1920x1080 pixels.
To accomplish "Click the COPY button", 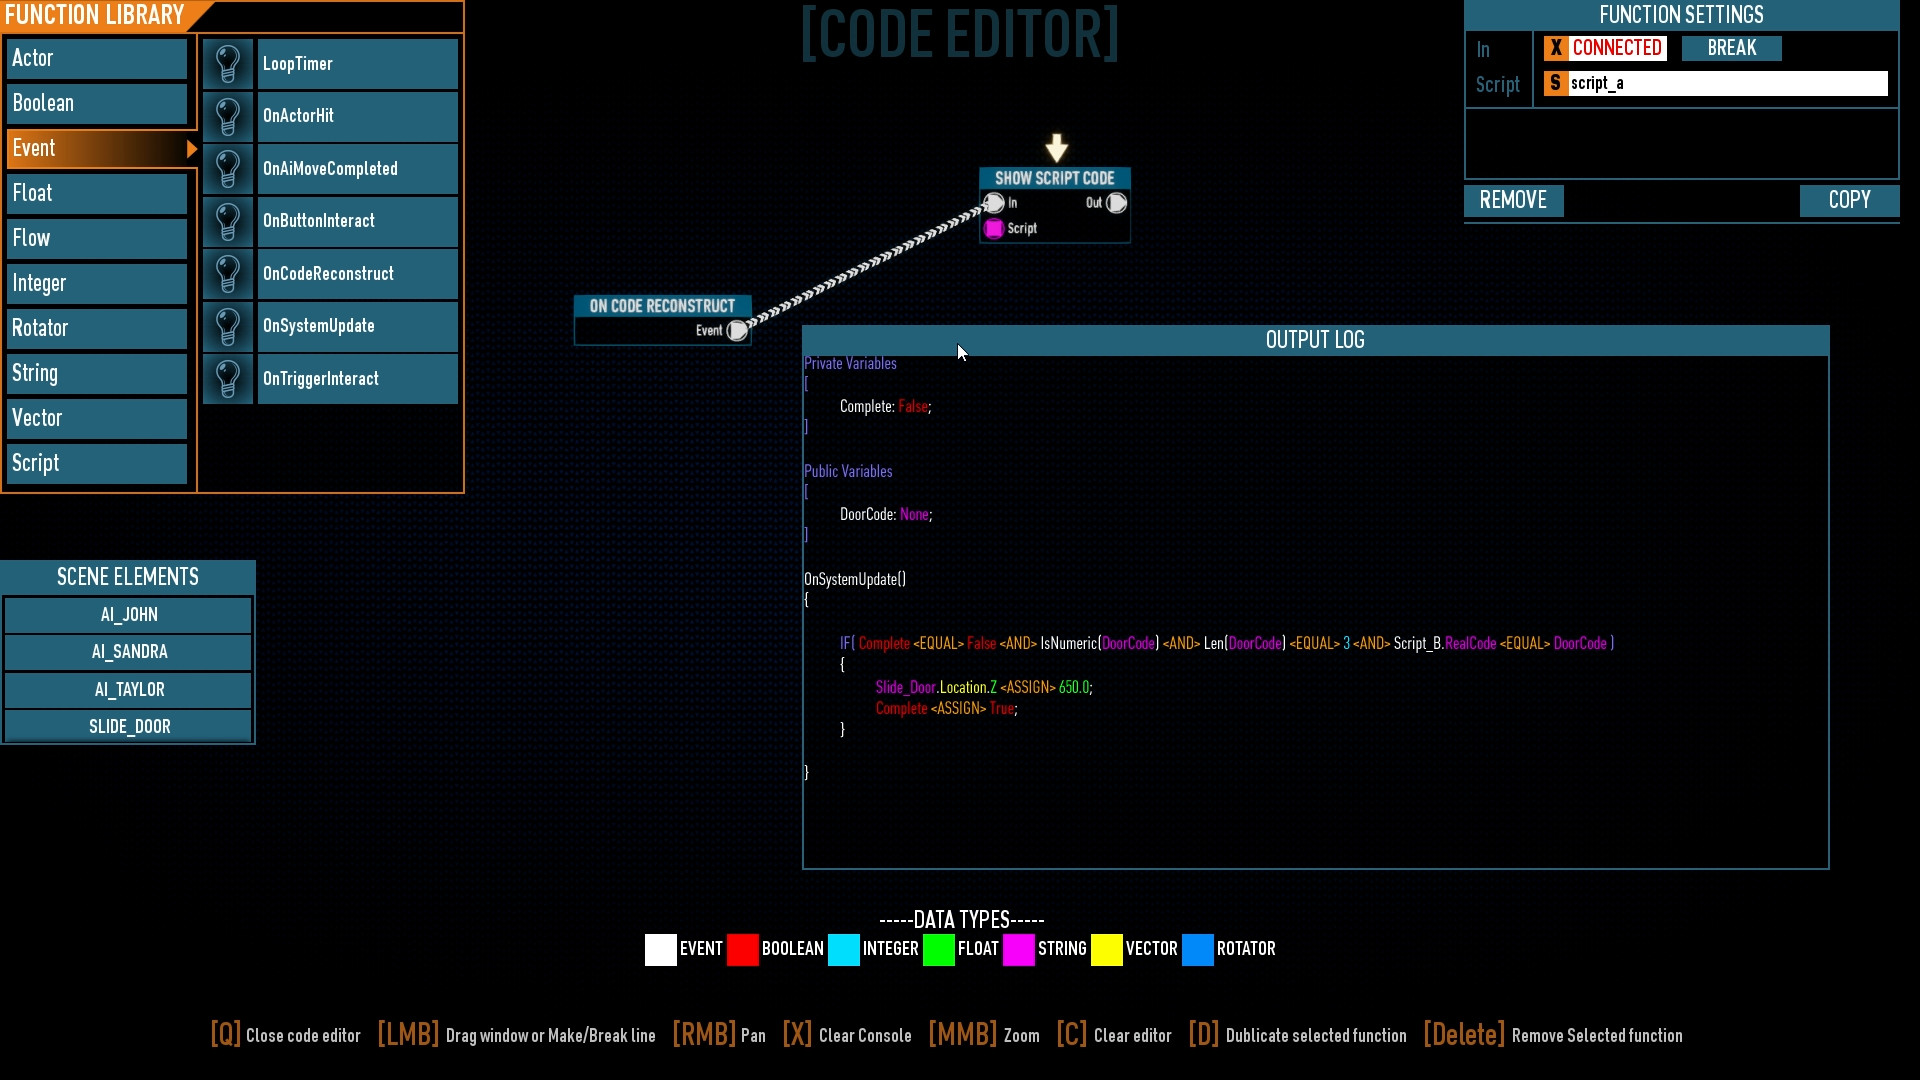I will [x=1849, y=200].
